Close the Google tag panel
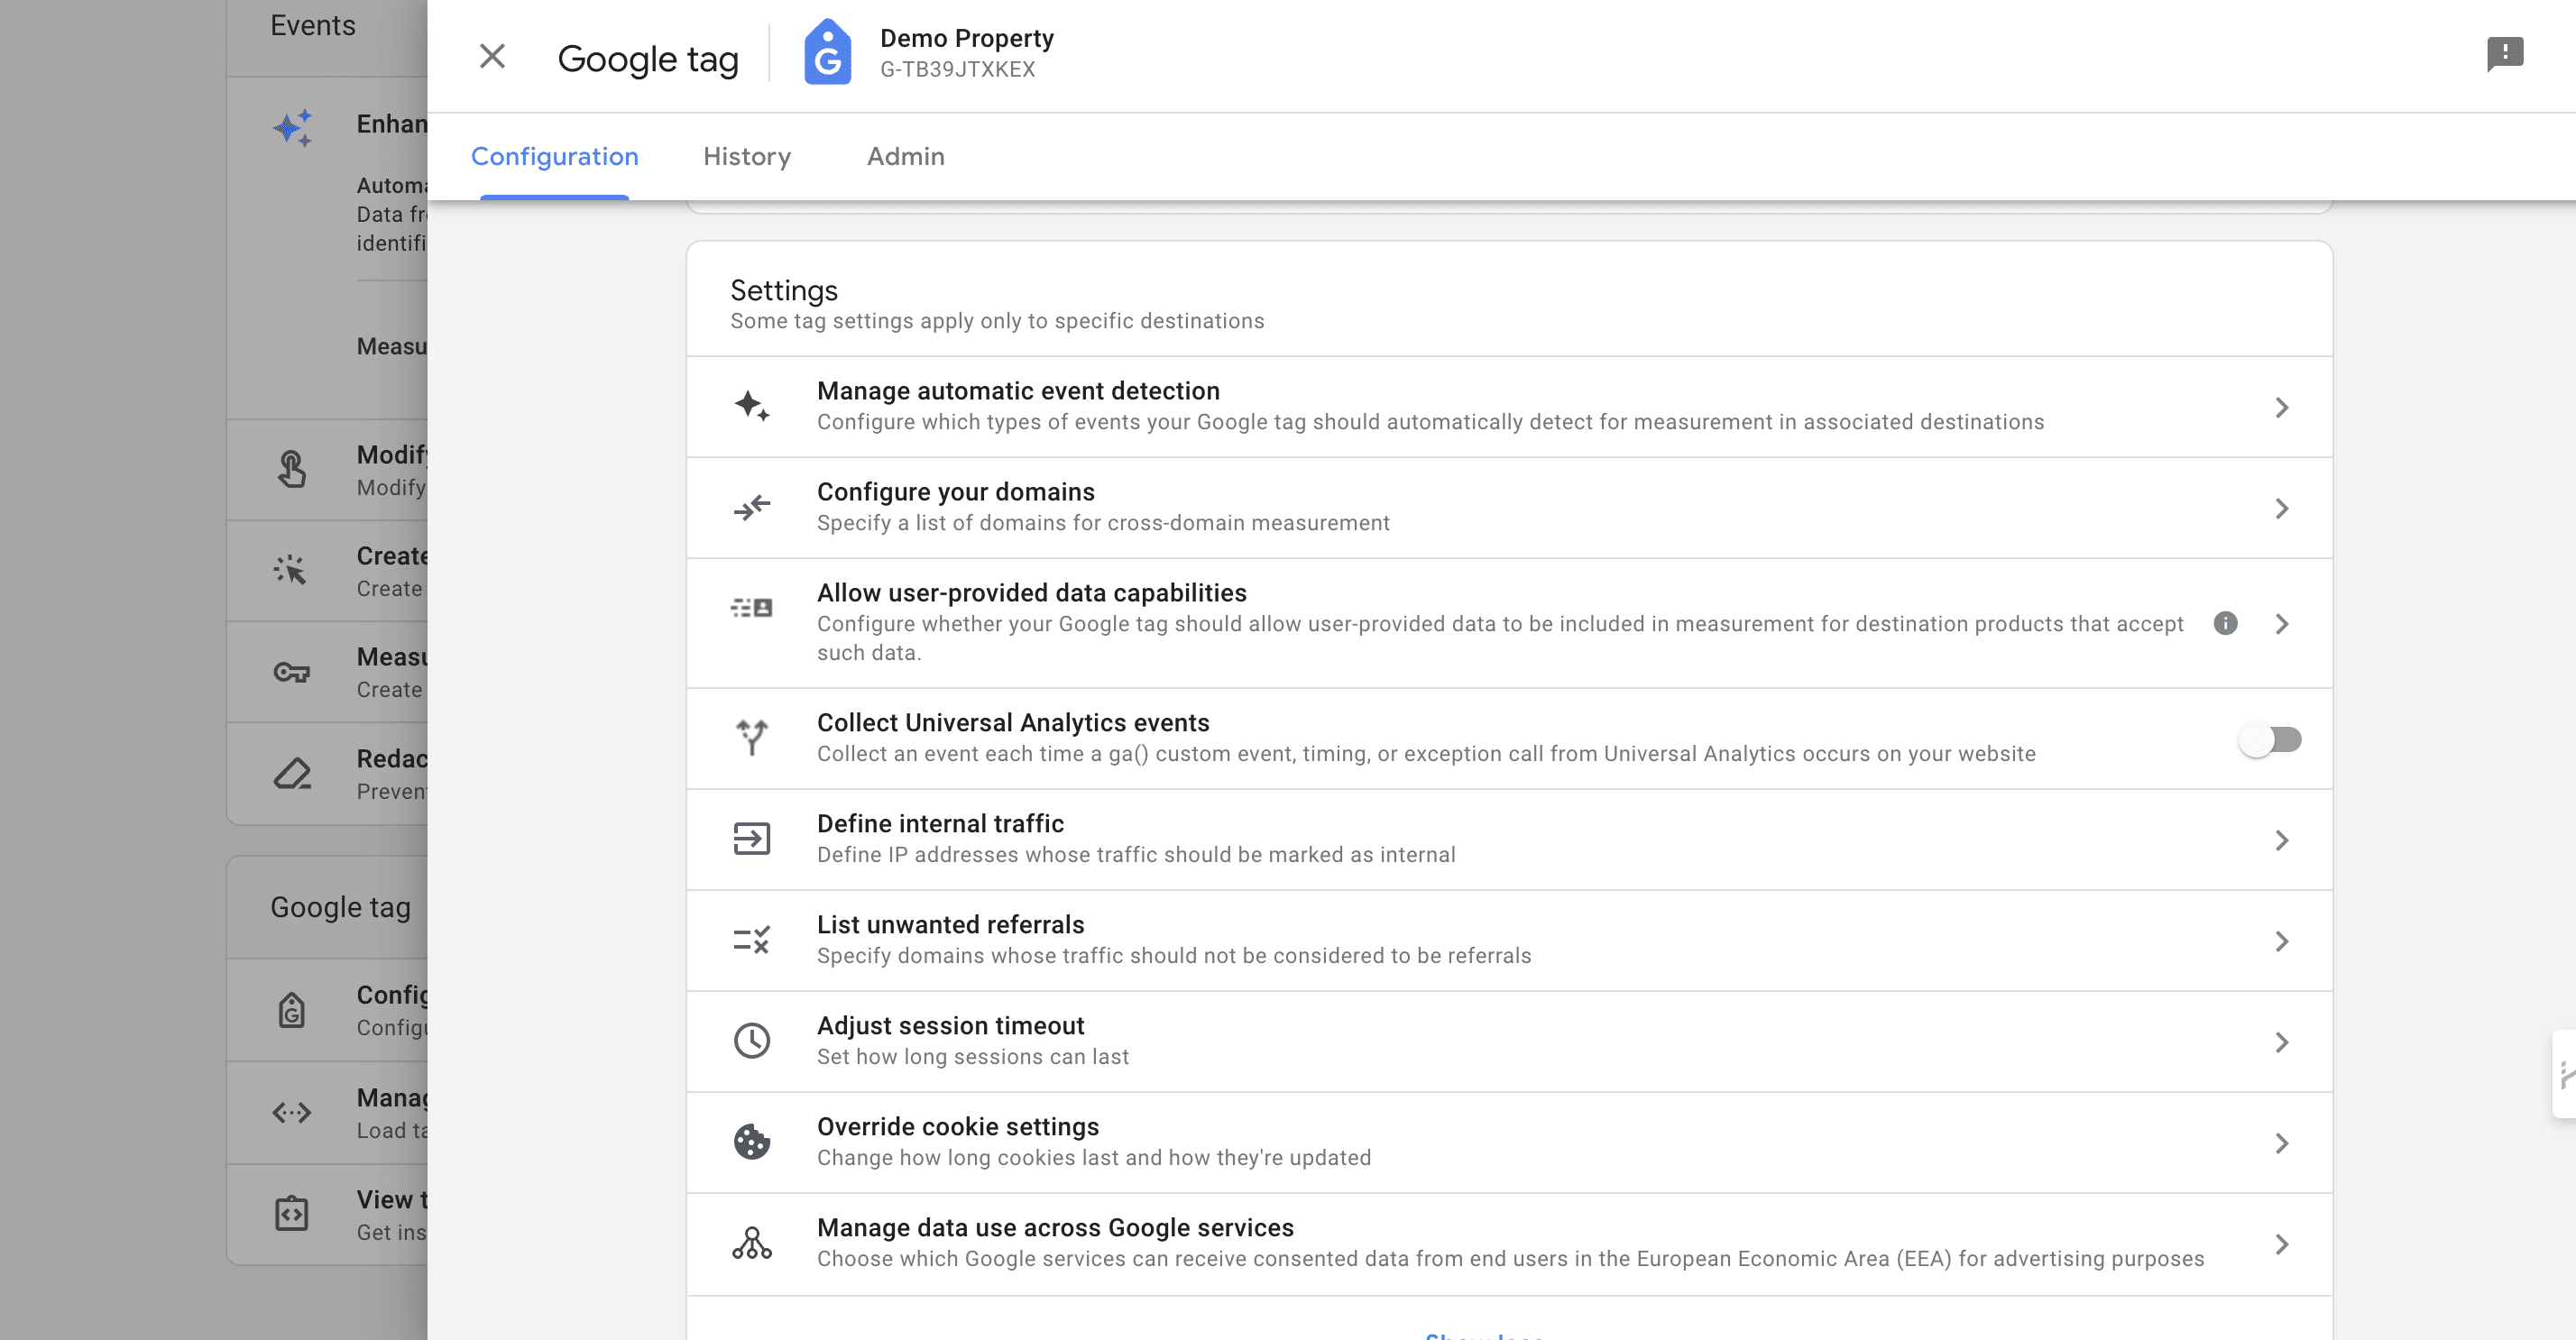This screenshot has height=1340, width=2576. (x=492, y=56)
